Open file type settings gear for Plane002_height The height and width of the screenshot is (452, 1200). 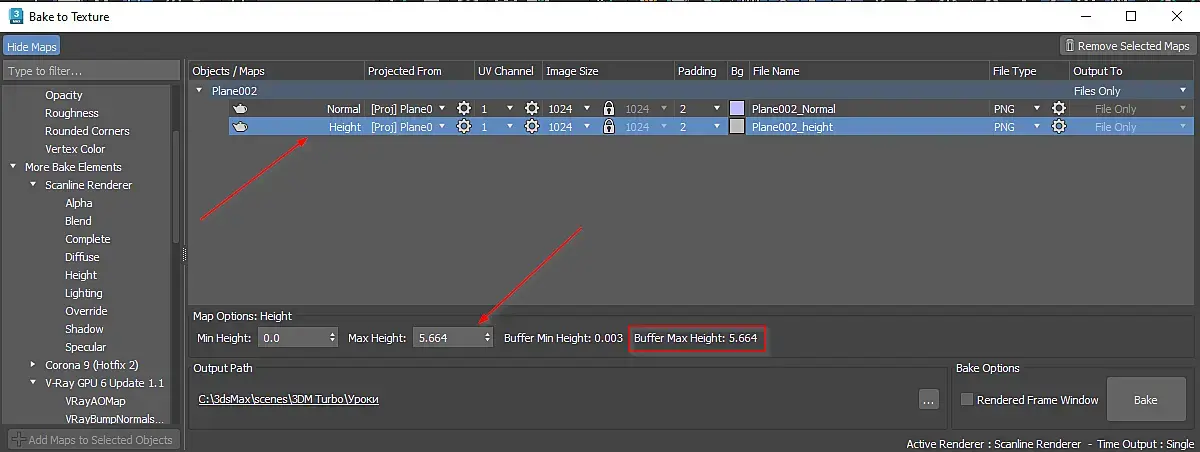pyautogui.click(x=1058, y=127)
